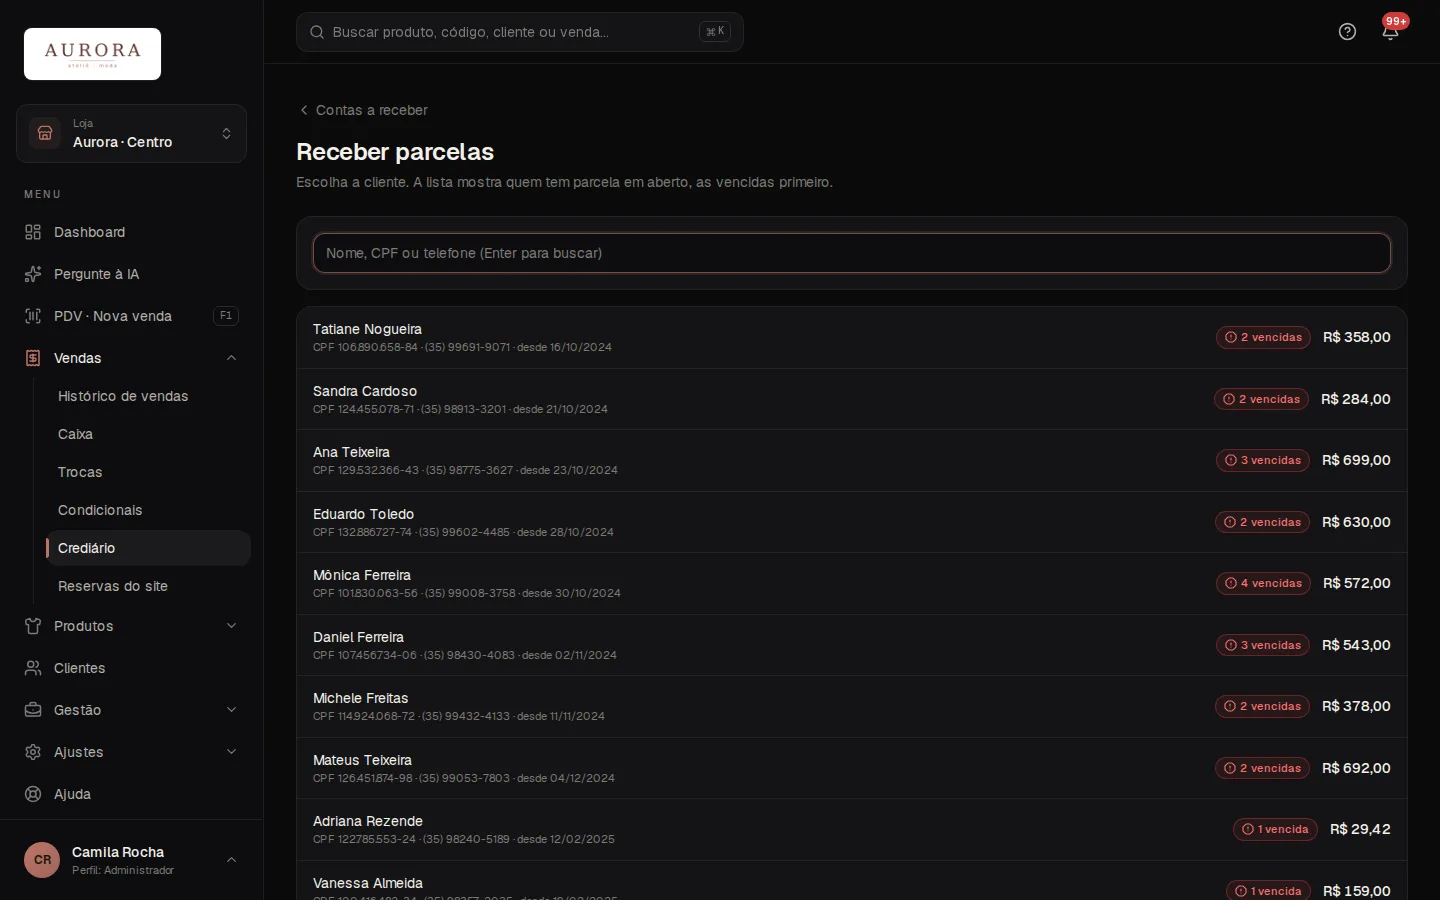Open the Clientes menu item

131,668
